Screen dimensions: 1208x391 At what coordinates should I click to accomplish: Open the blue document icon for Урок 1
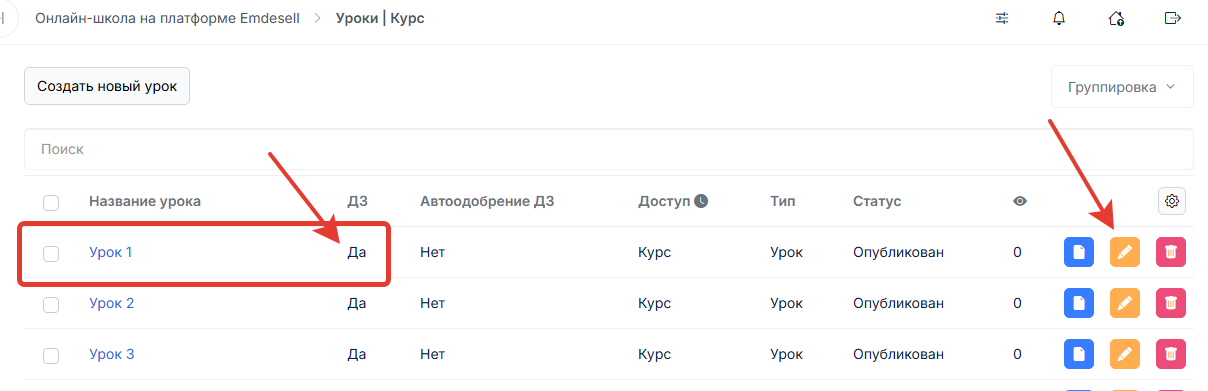[x=1078, y=252]
